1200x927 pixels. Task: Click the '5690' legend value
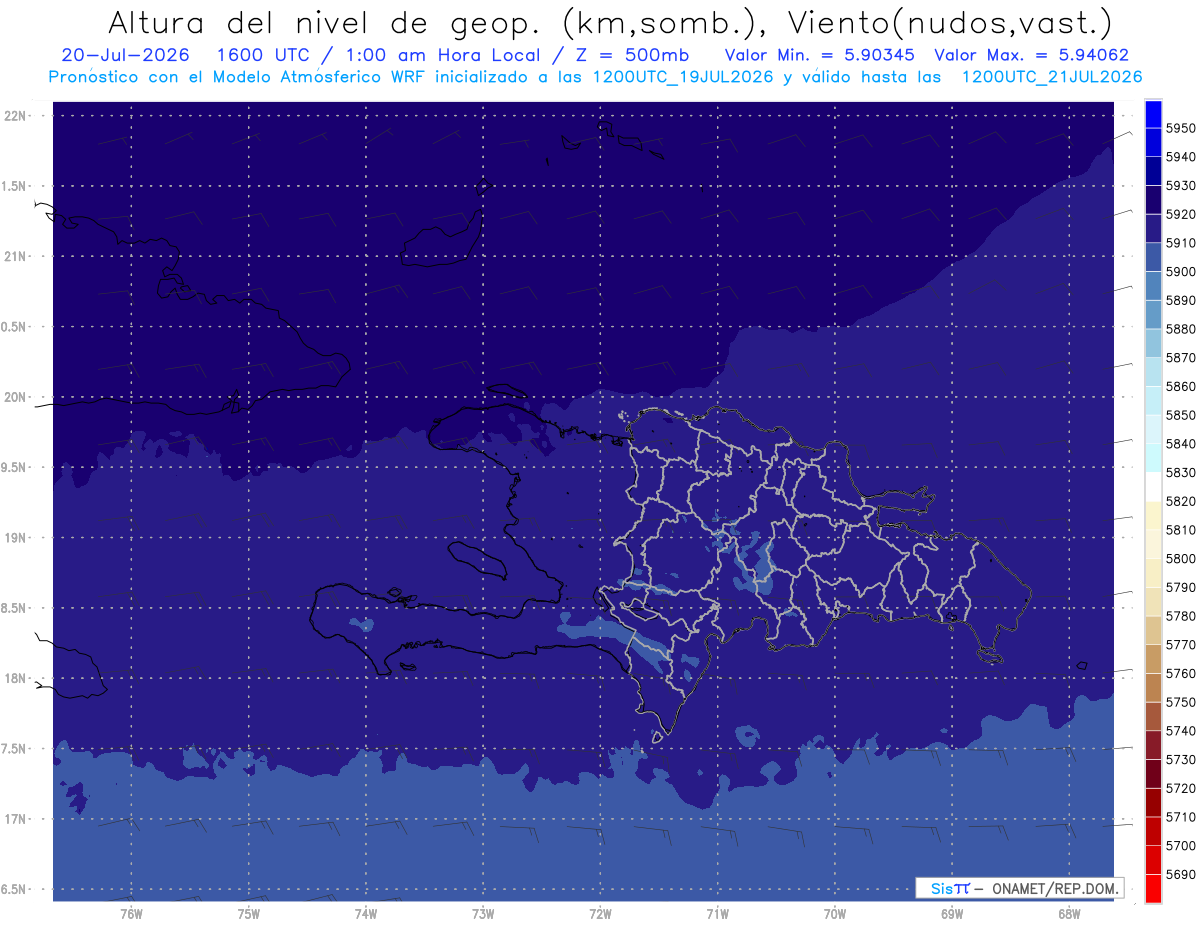[1180, 874]
